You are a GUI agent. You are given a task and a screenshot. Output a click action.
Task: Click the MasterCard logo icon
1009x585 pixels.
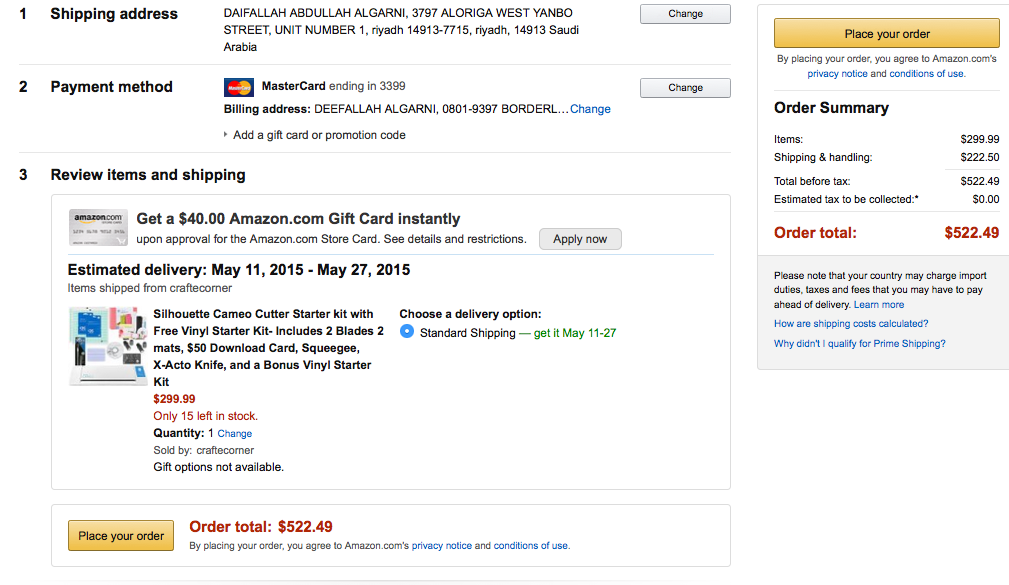point(238,87)
